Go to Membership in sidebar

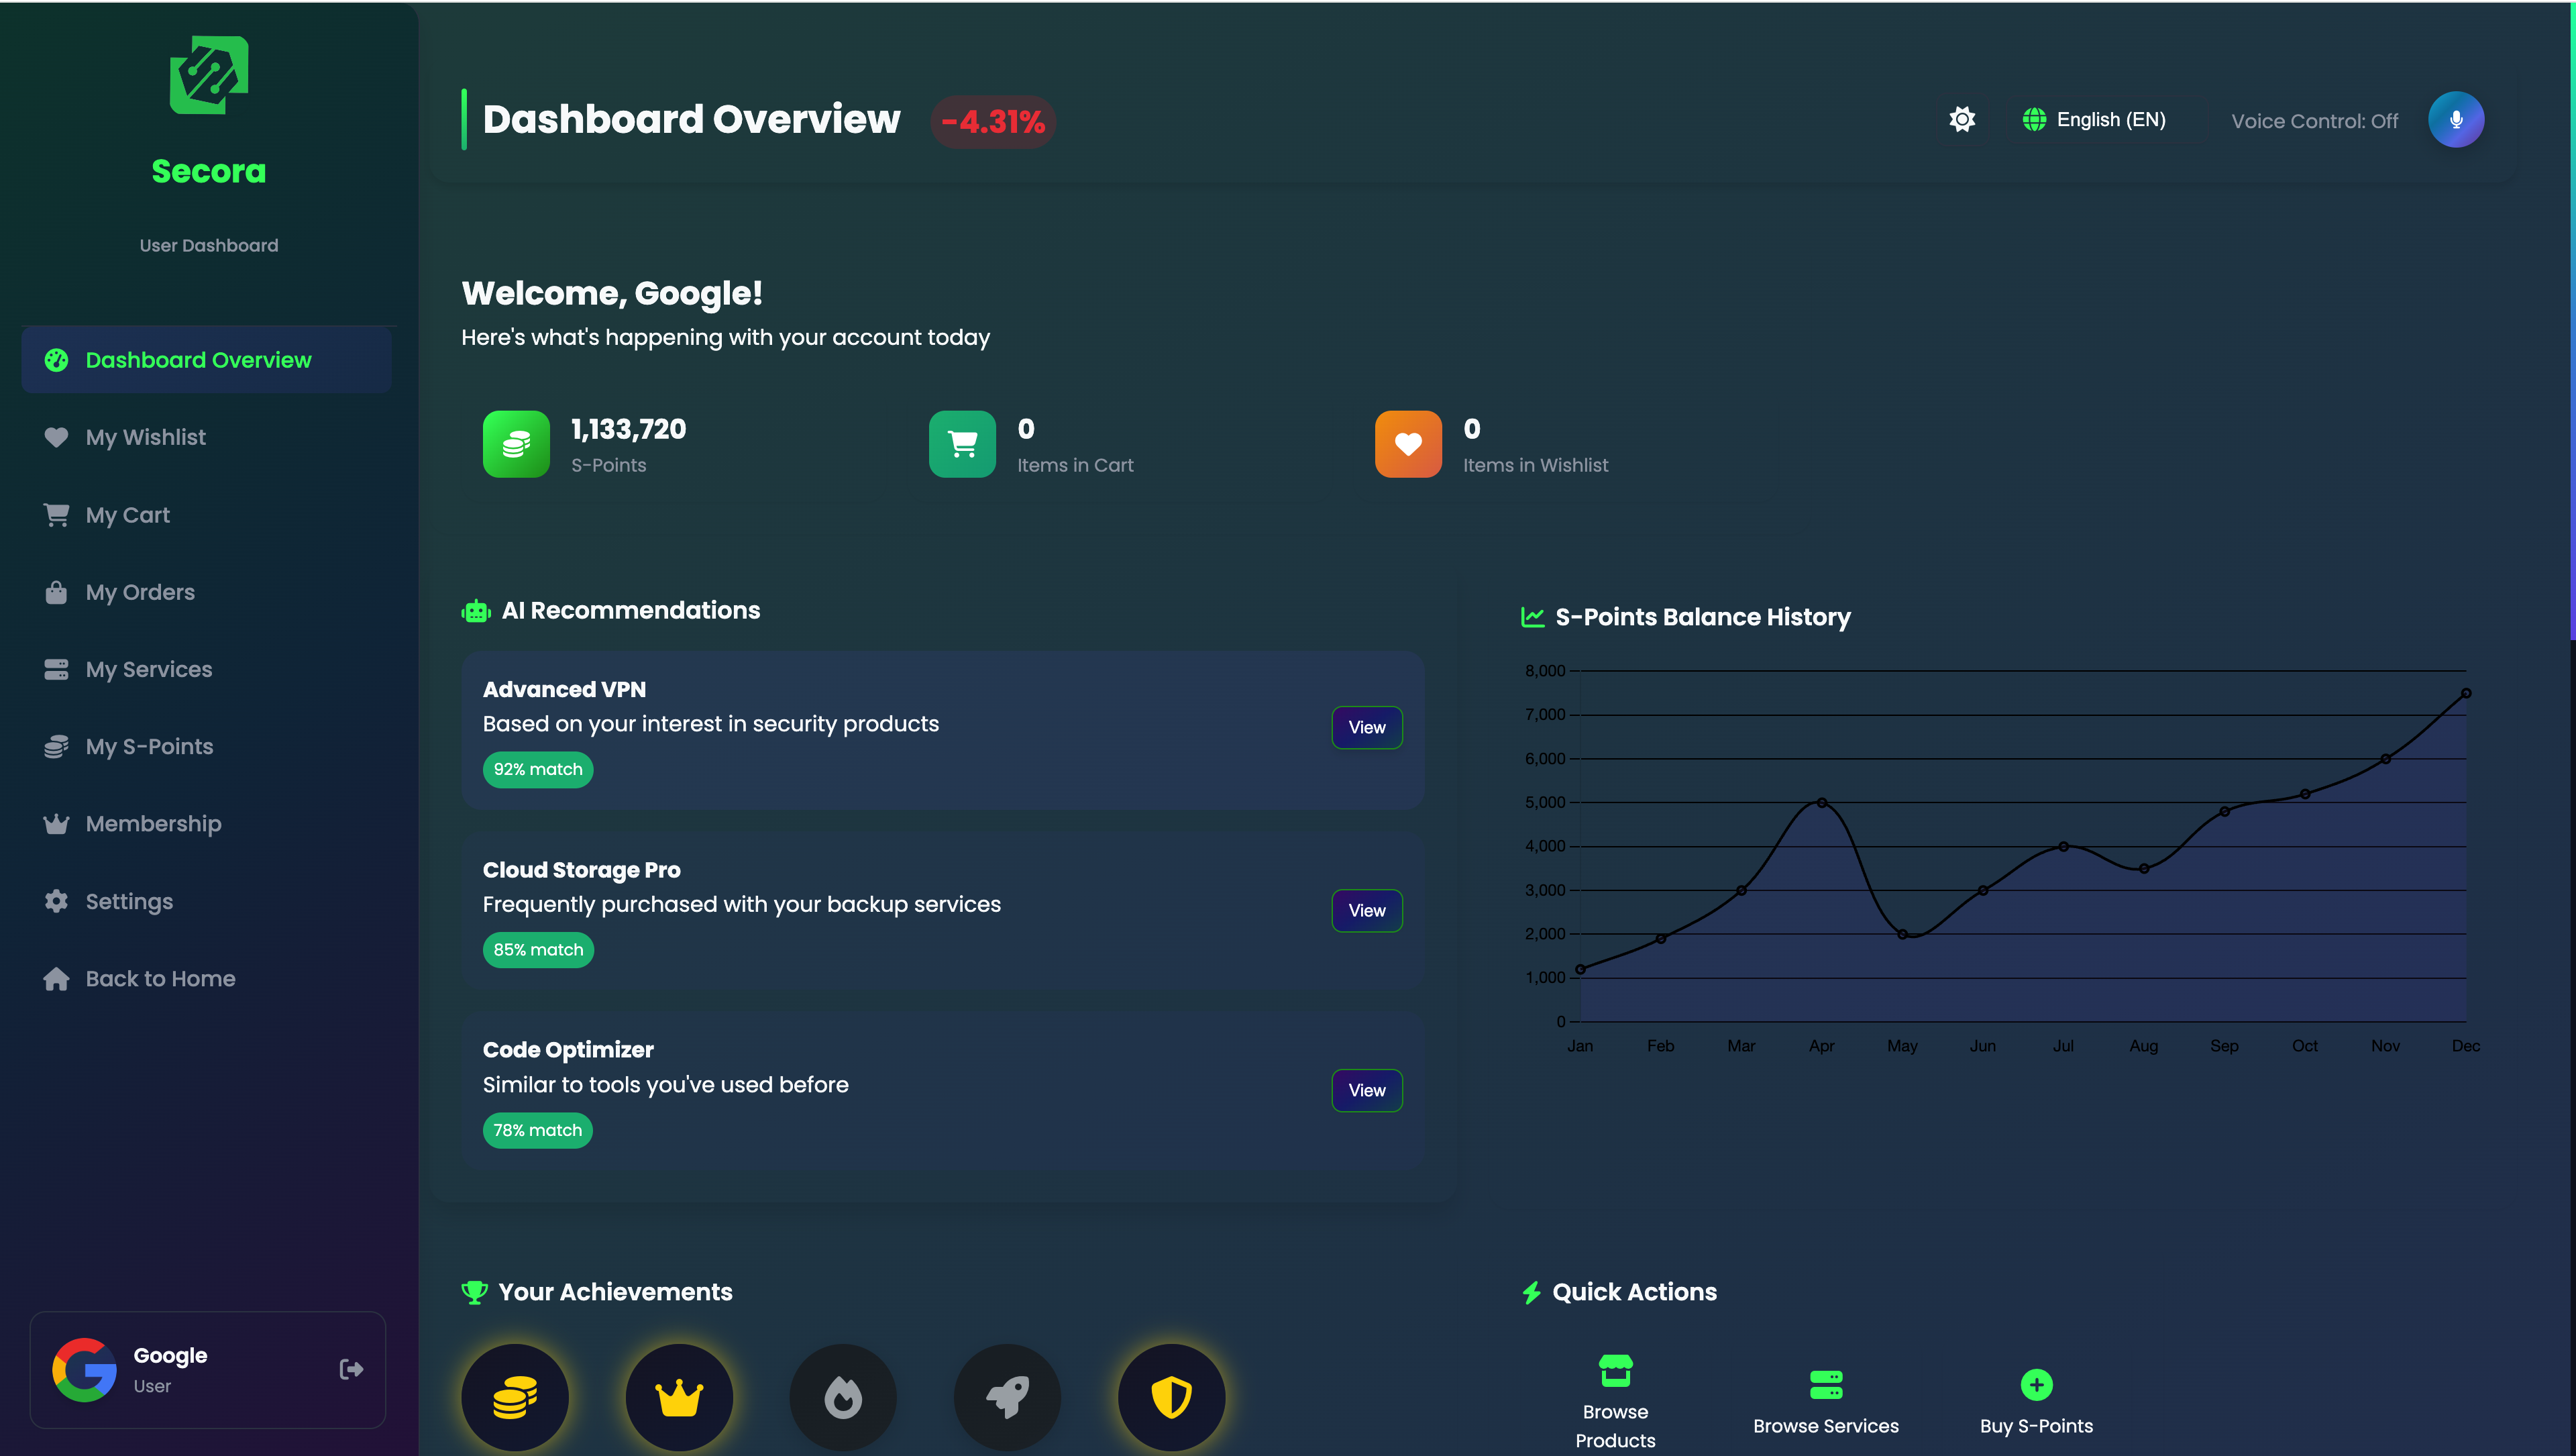point(153,824)
